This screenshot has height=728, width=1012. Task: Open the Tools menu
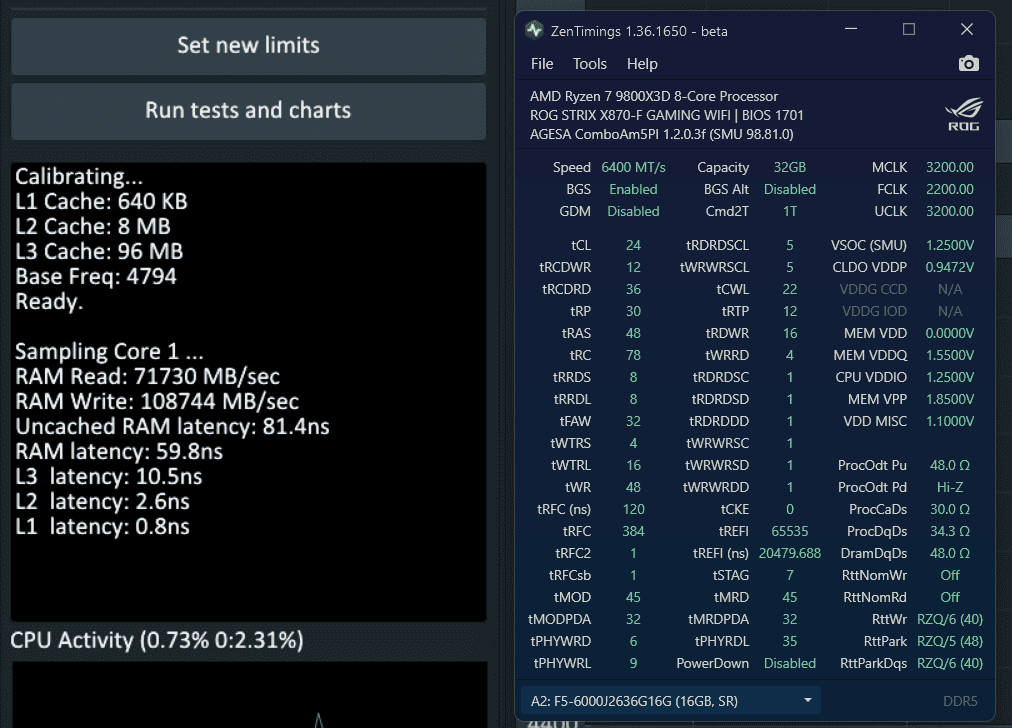590,64
